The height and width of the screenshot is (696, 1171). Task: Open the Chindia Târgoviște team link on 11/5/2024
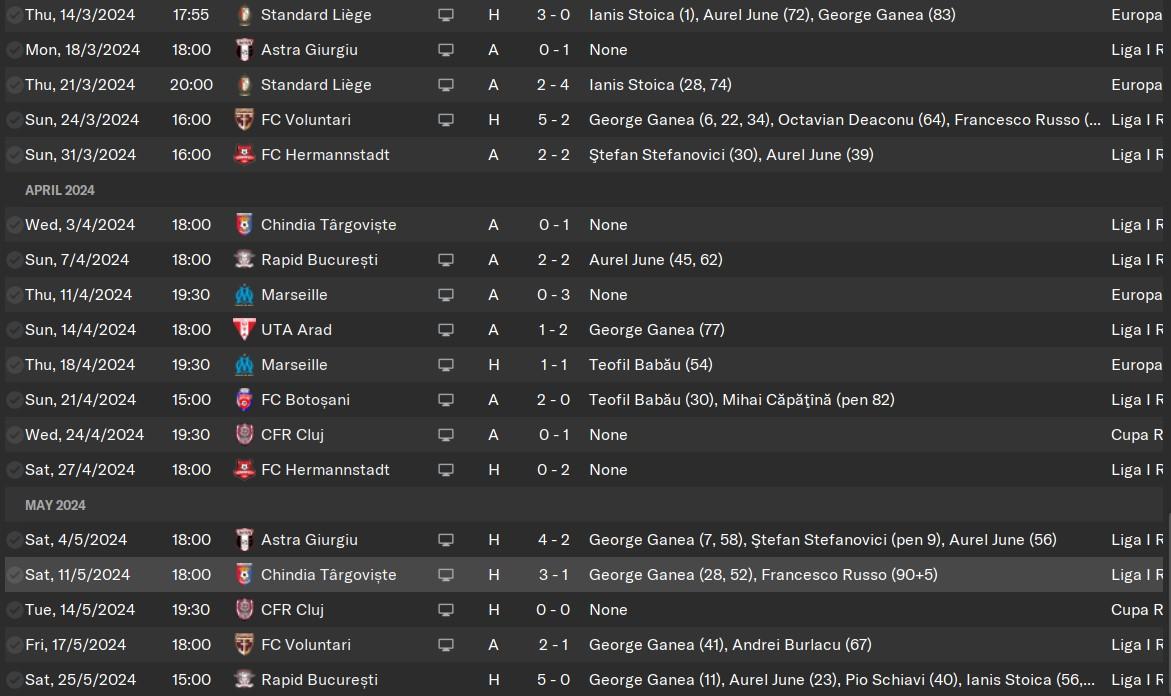[x=329, y=575]
